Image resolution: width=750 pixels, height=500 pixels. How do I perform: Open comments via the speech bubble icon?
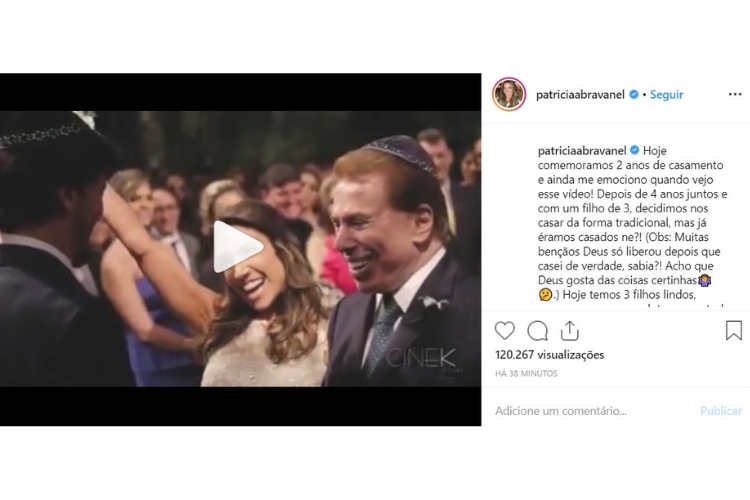537,331
